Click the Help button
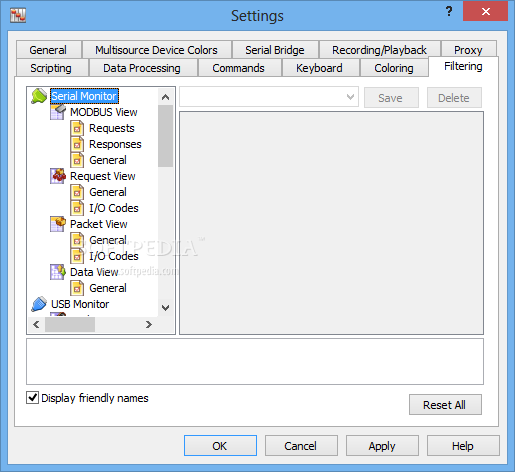This screenshot has height=472, width=515. (x=463, y=446)
